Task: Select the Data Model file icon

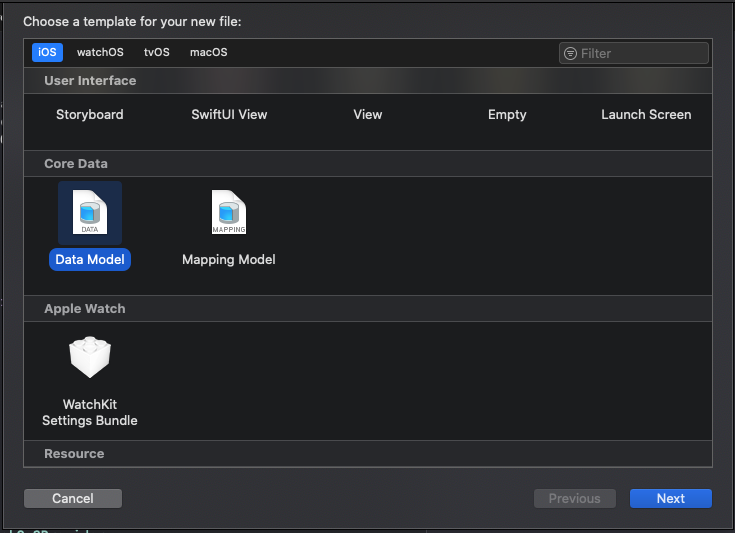Action: pos(90,212)
